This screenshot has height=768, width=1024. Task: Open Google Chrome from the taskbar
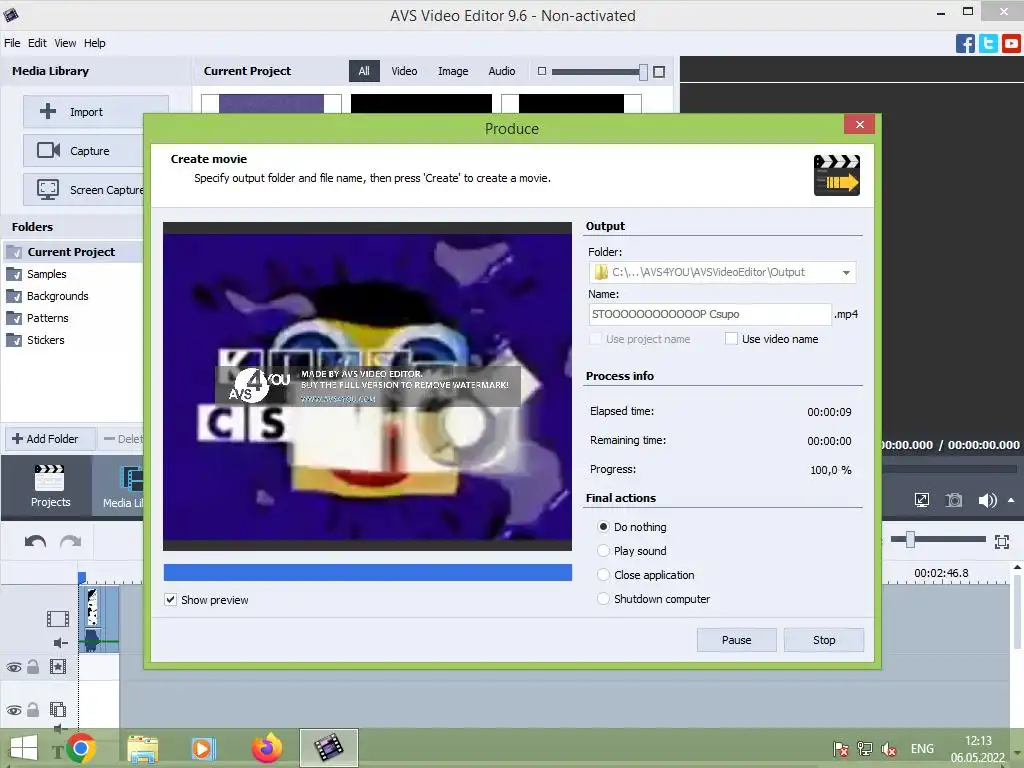80,748
